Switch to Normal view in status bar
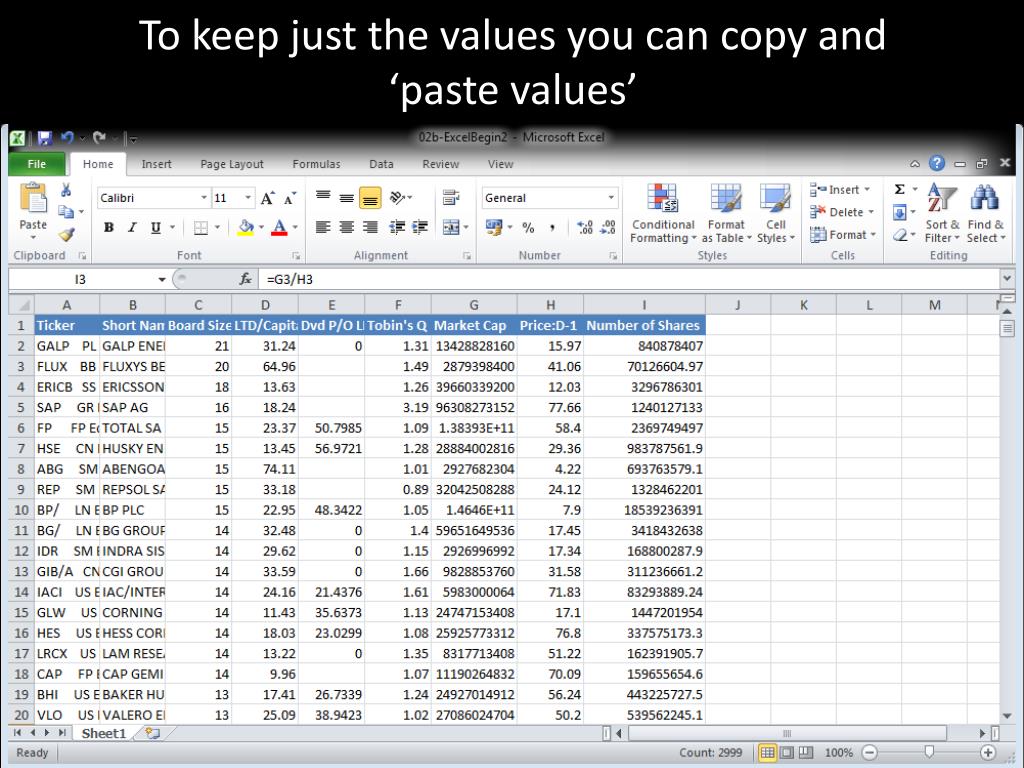 coord(767,752)
